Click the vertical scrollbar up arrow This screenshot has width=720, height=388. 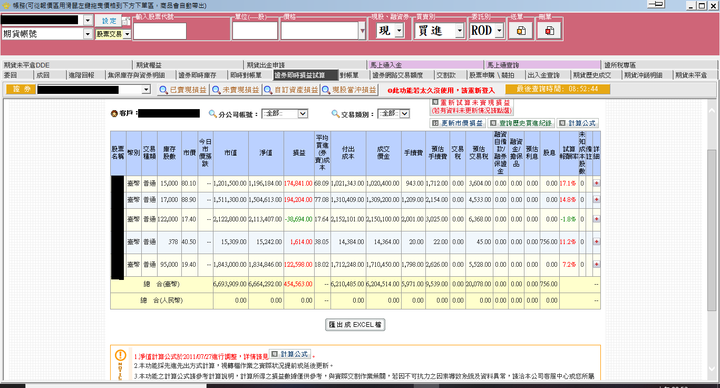click(712, 111)
